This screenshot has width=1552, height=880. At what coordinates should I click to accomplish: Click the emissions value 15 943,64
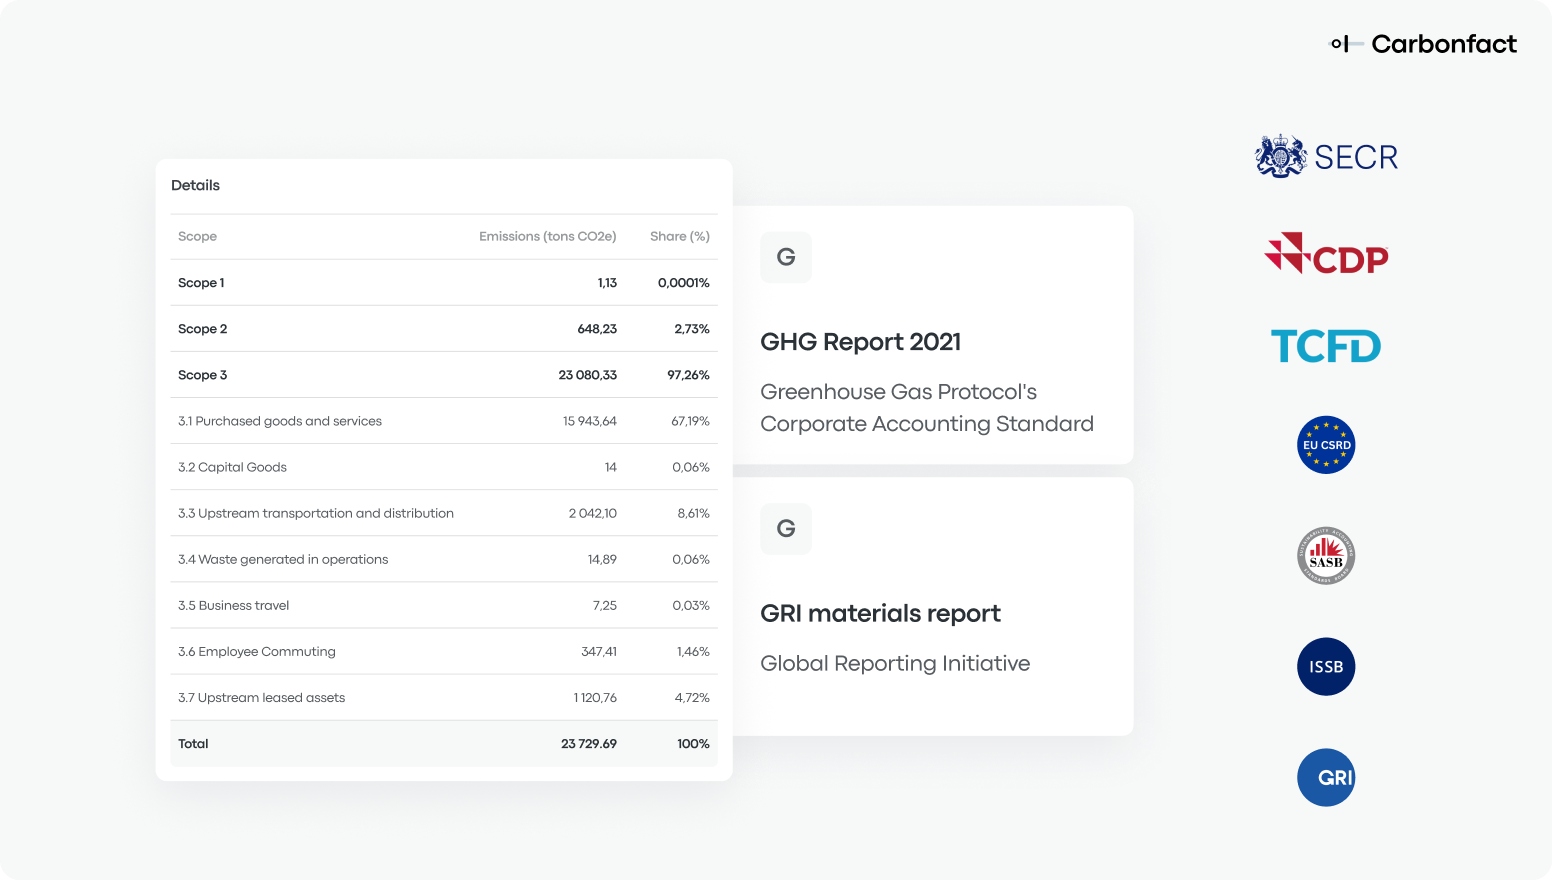pyautogui.click(x=590, y=421)
